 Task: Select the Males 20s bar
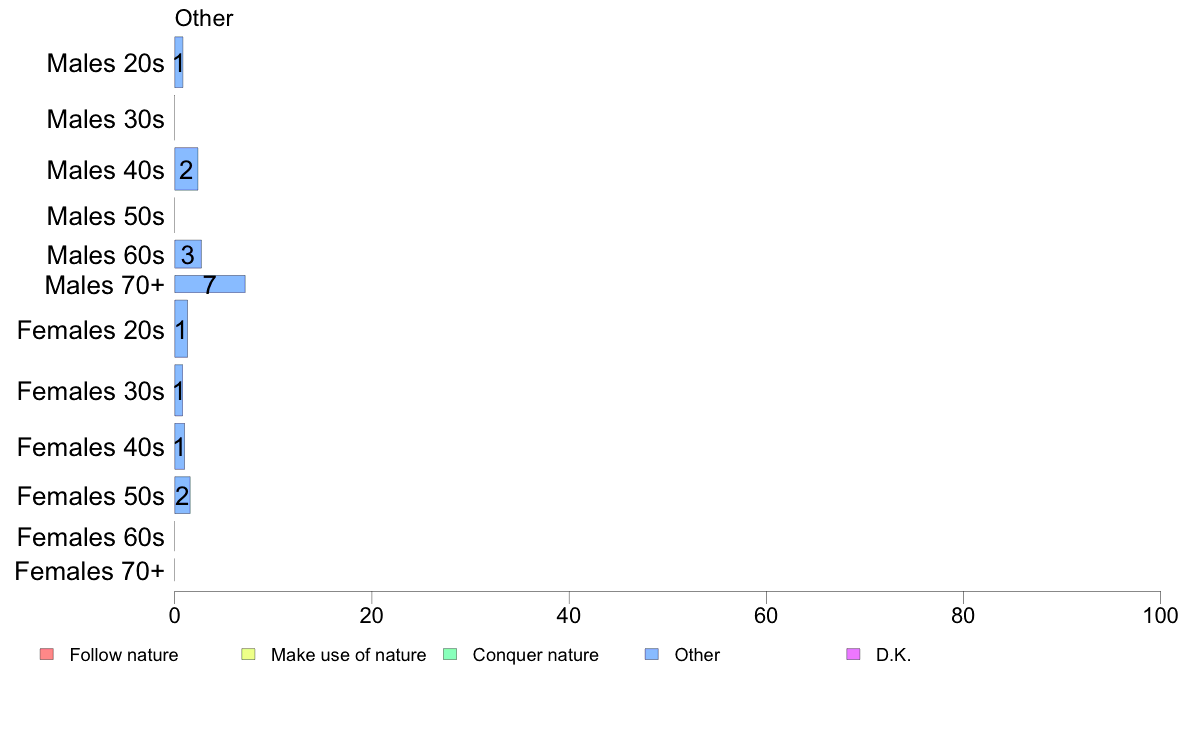(x=179, y=62)
